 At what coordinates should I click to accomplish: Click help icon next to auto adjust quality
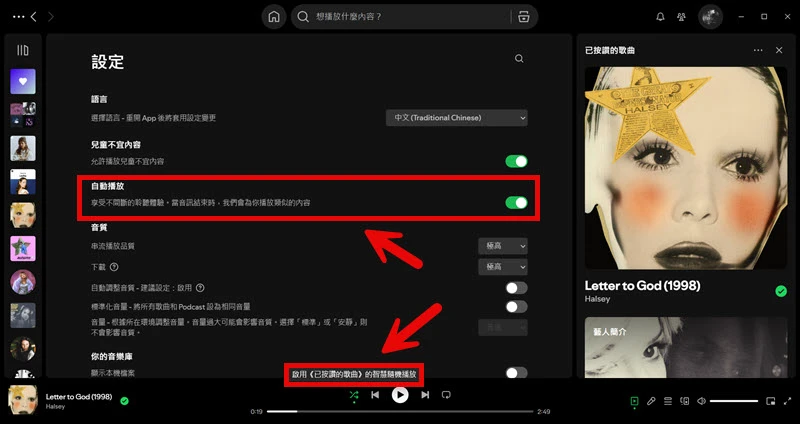tap(200, 288)
